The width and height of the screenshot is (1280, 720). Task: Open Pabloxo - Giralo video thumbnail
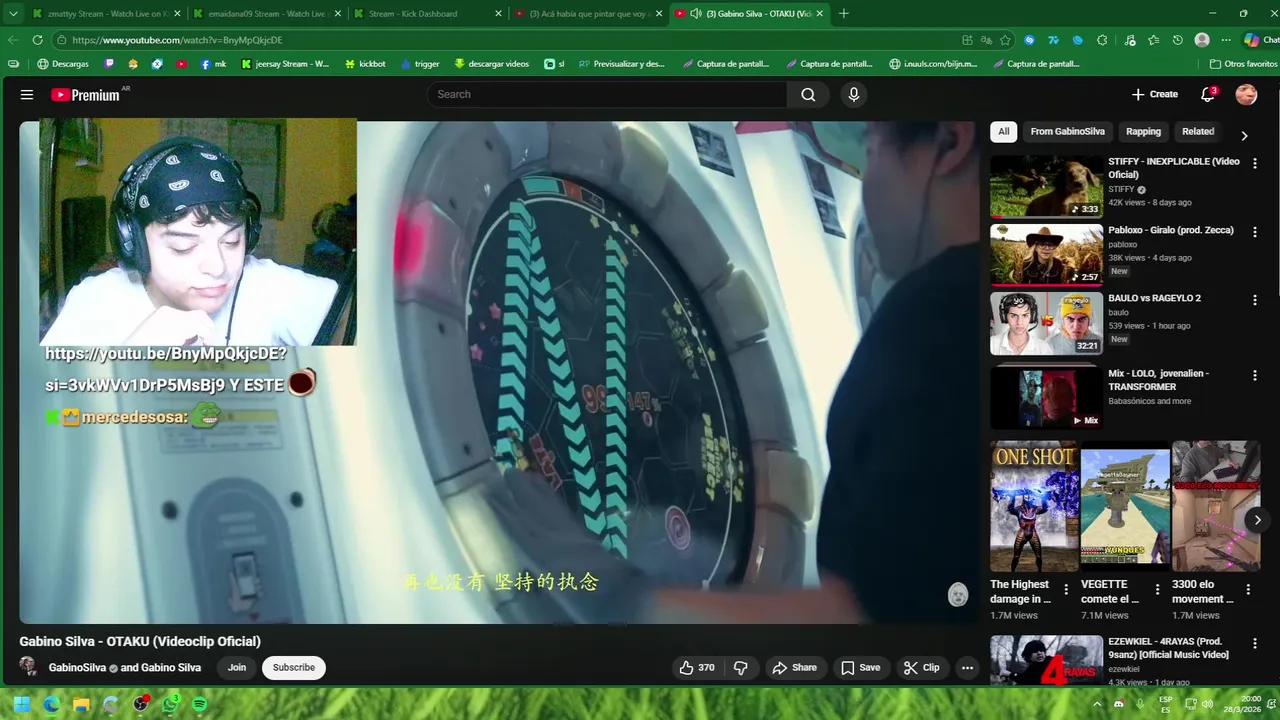(1046, 254)
